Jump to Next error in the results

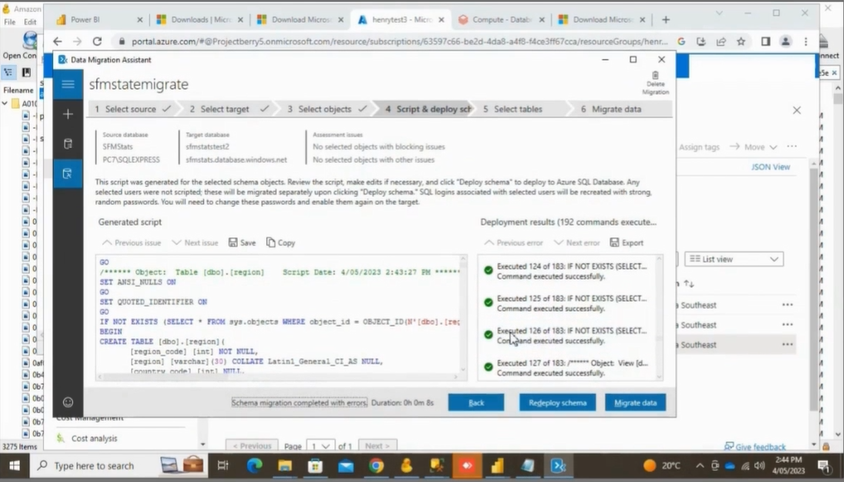576,242
